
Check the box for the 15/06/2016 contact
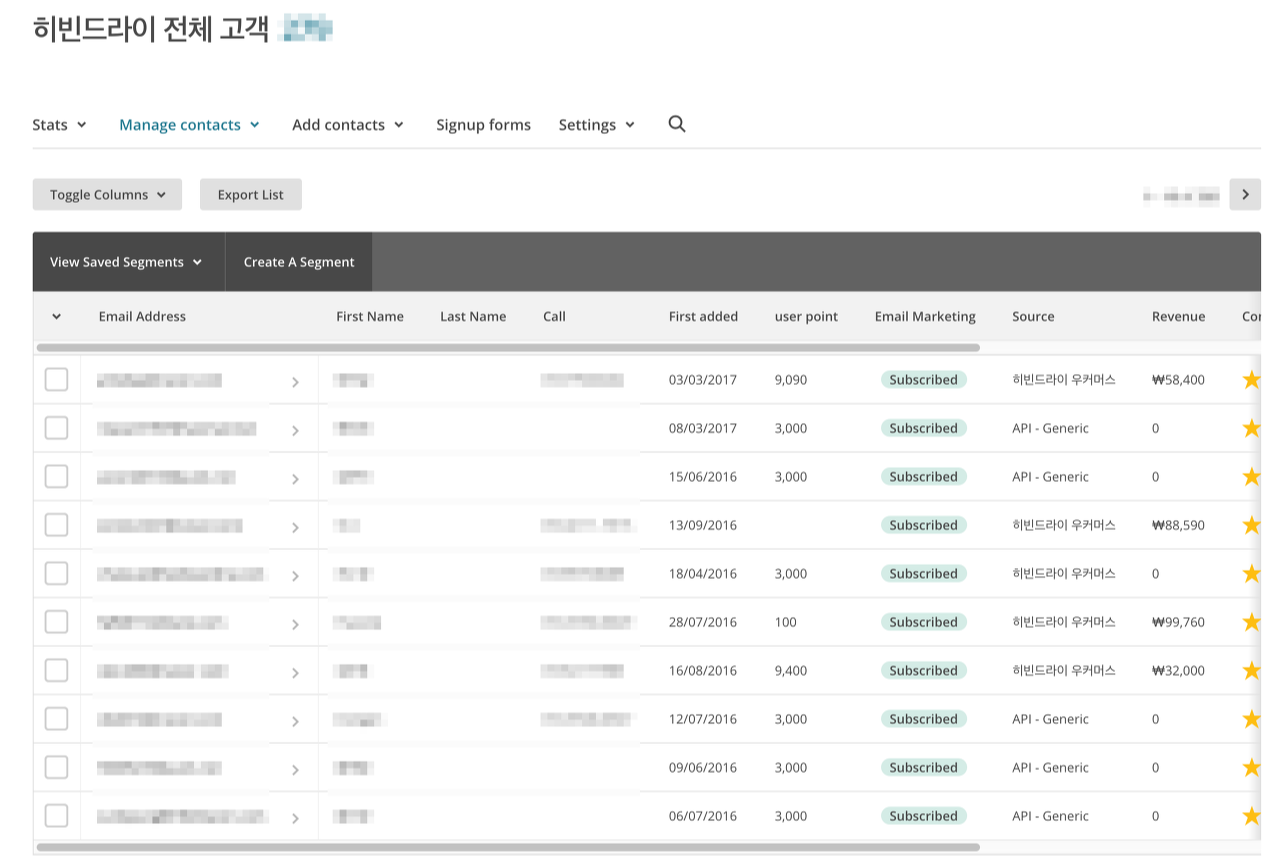tap(57, 476)
